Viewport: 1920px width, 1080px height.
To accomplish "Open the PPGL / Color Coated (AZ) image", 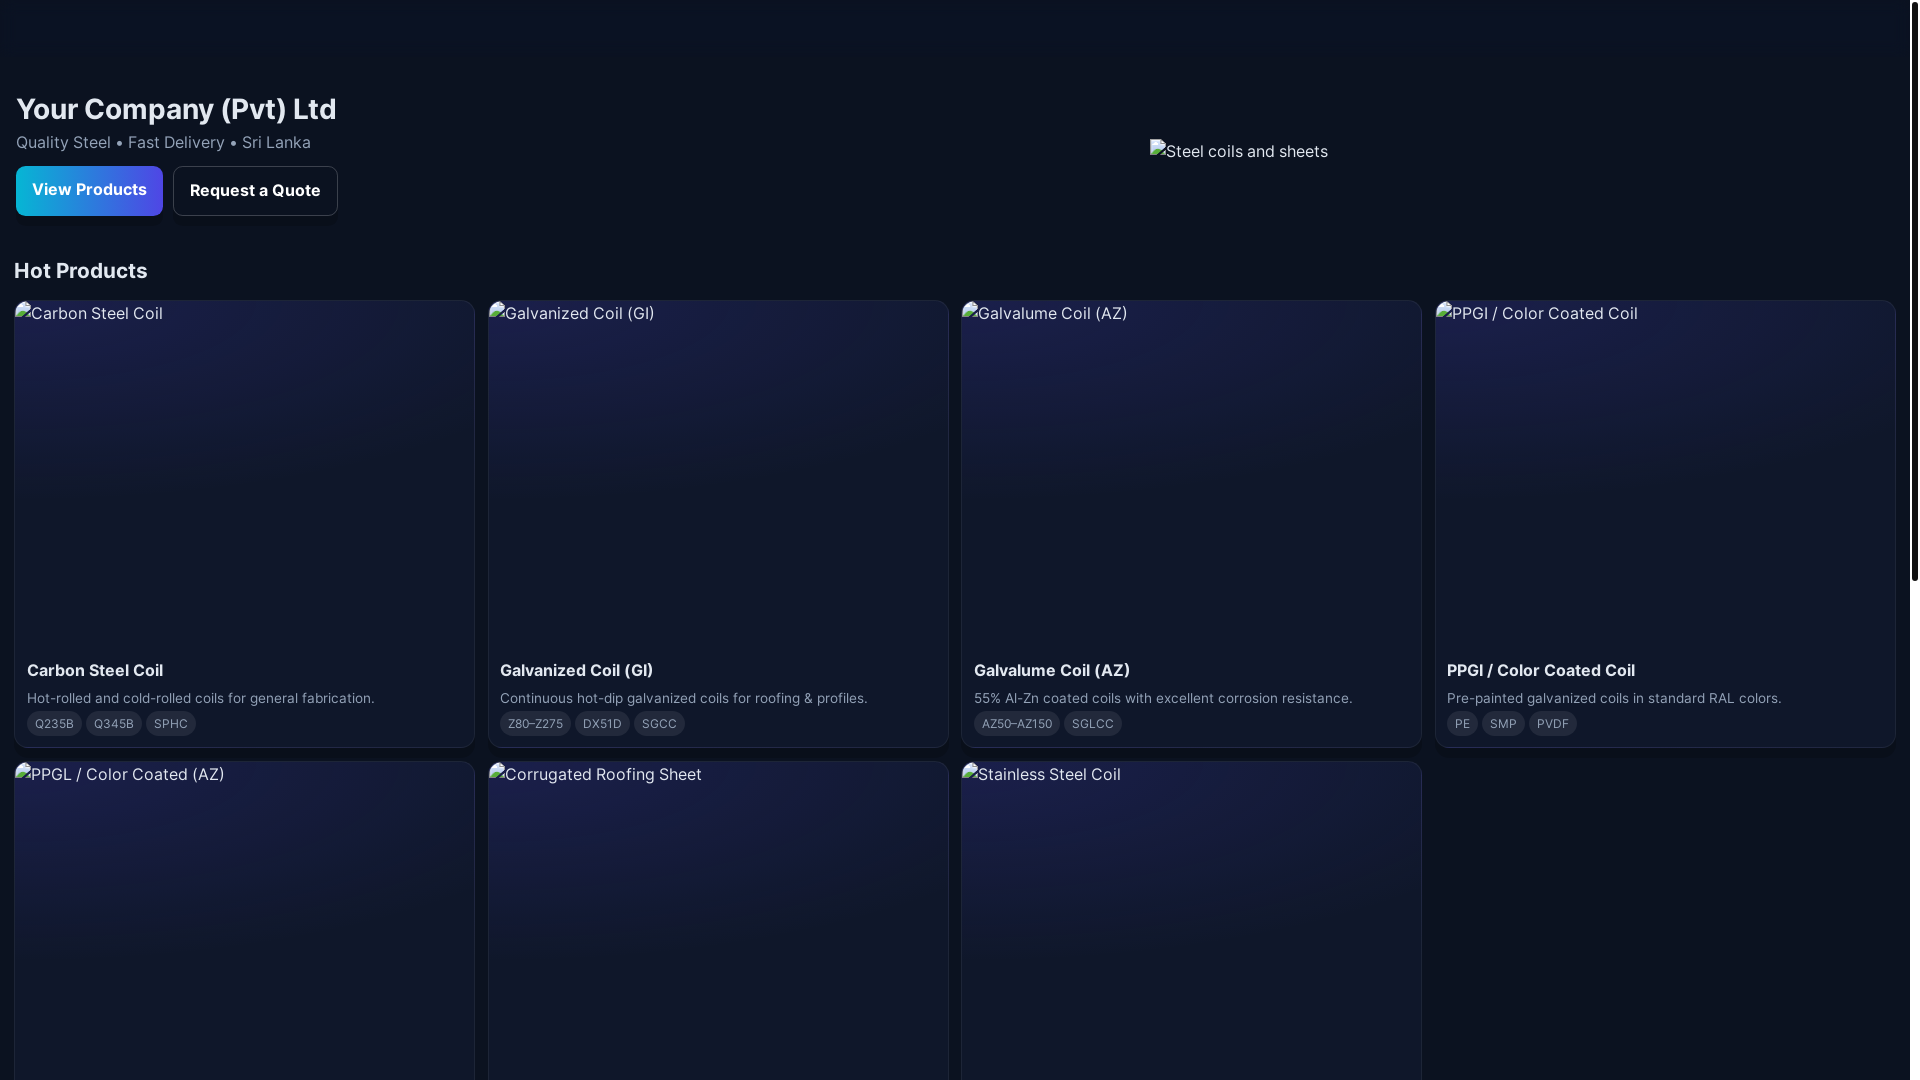I will coord(244,921).
